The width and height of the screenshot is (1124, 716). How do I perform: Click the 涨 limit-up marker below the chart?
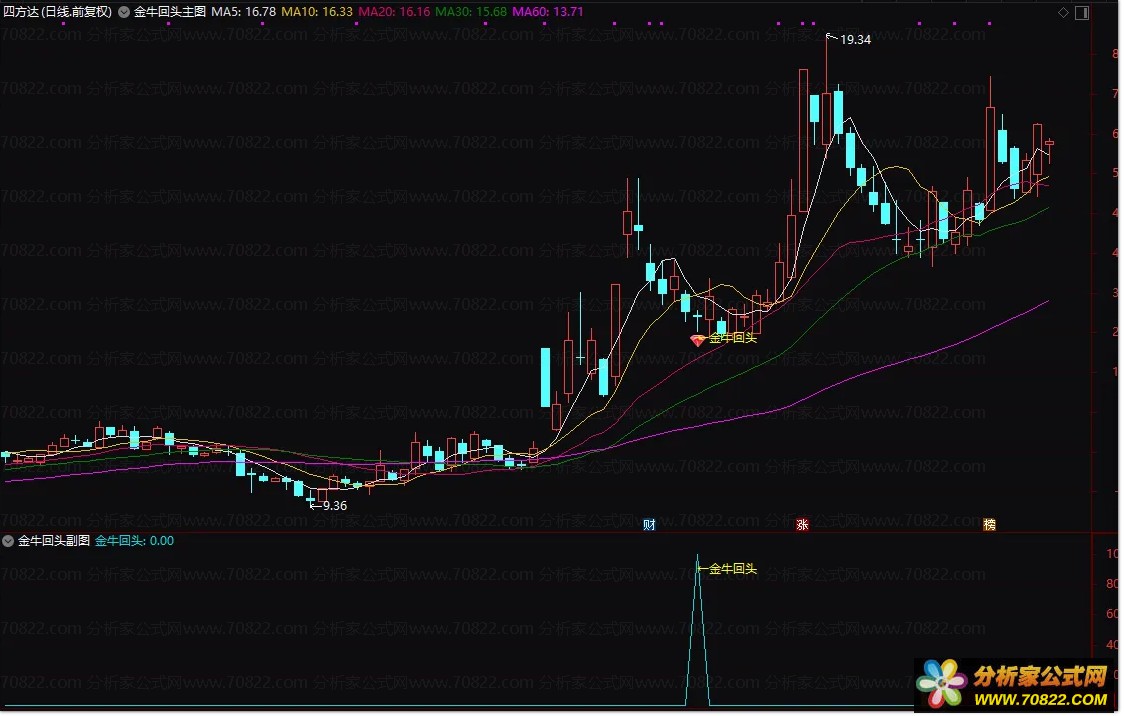802,525
